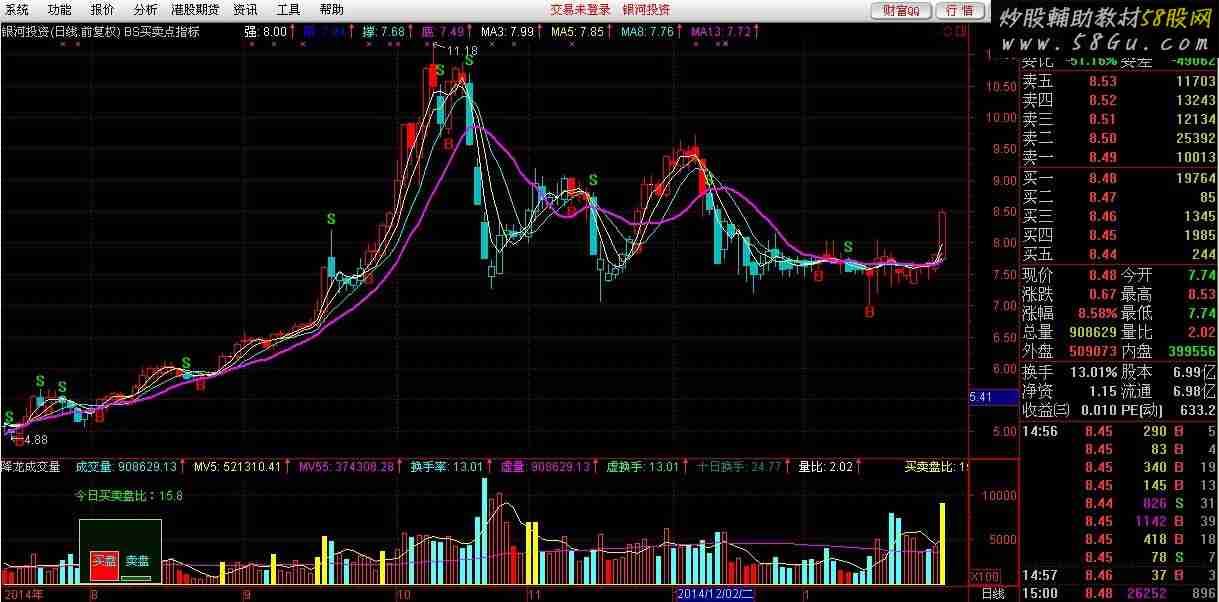Select the 买五 bid row
The height and width of the screenshot is (602, 1219).
pyautogui.click(x=1119, y=254)
